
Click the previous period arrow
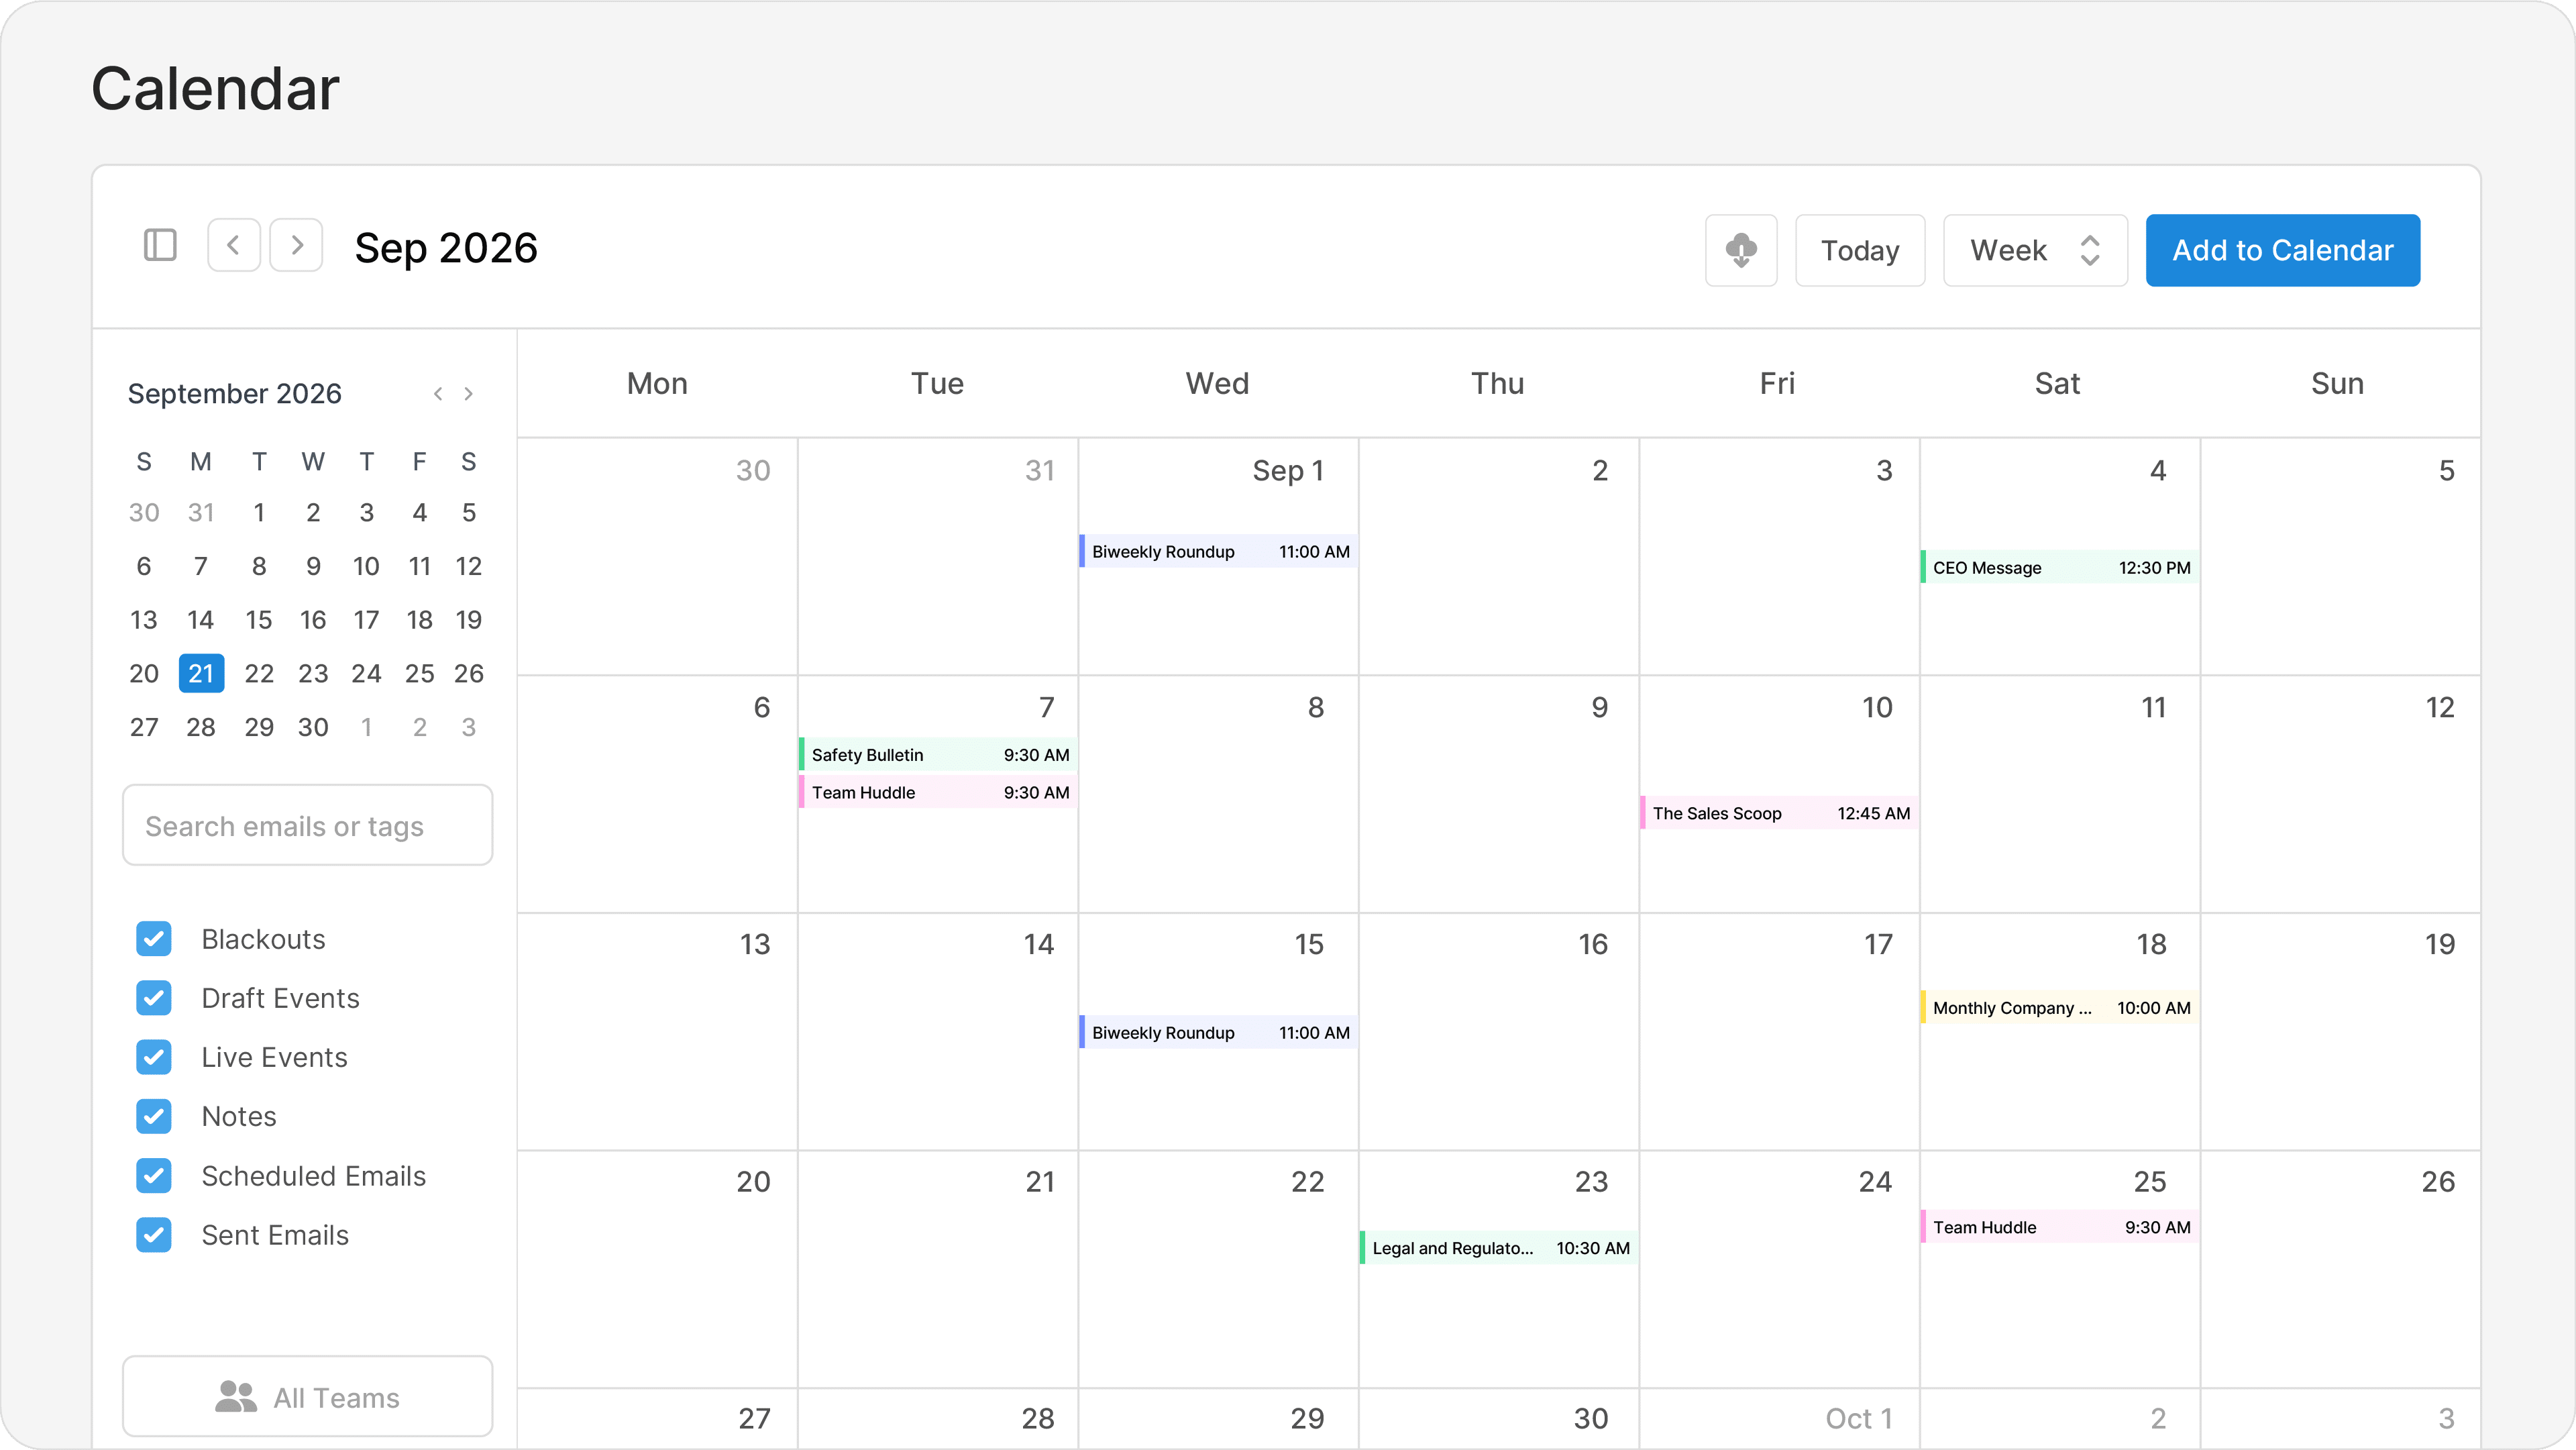click(234, 245)
